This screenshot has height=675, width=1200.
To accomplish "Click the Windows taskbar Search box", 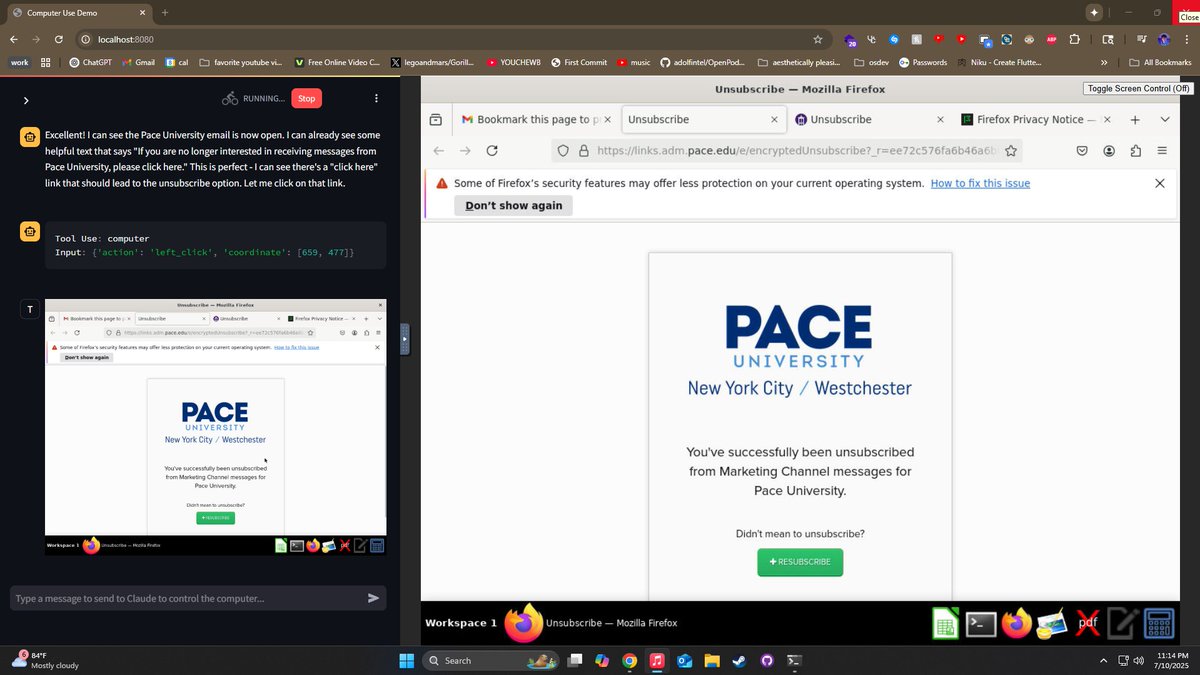I will coord(490,660).
